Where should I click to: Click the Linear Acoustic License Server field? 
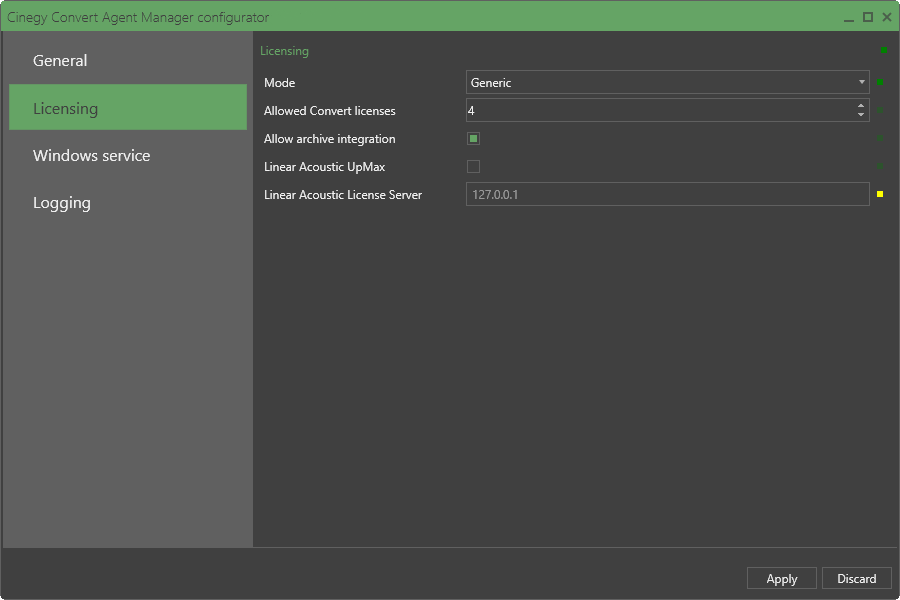(x=668, y=194)
